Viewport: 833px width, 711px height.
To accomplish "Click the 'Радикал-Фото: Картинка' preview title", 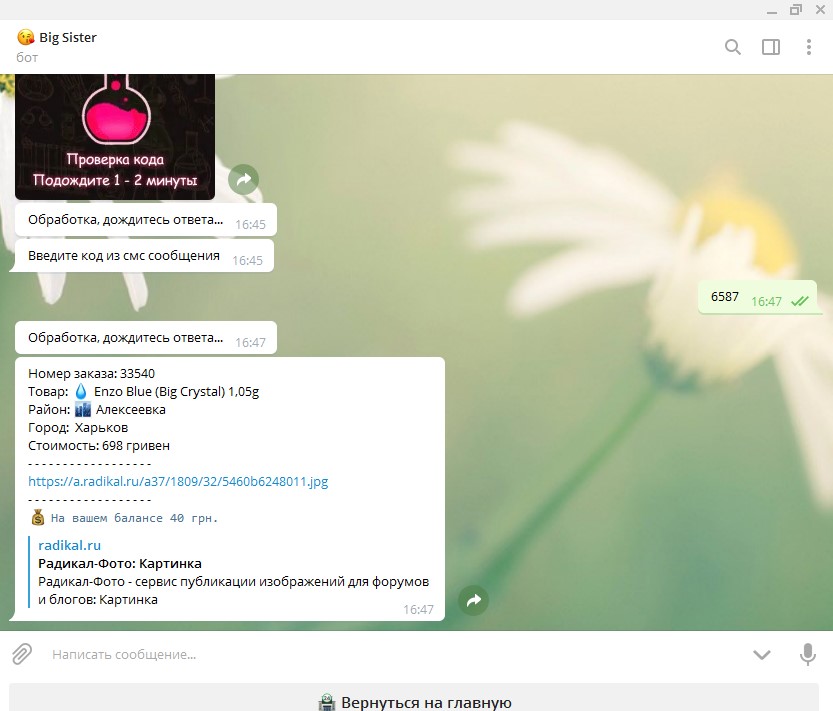I will [119, 563].
